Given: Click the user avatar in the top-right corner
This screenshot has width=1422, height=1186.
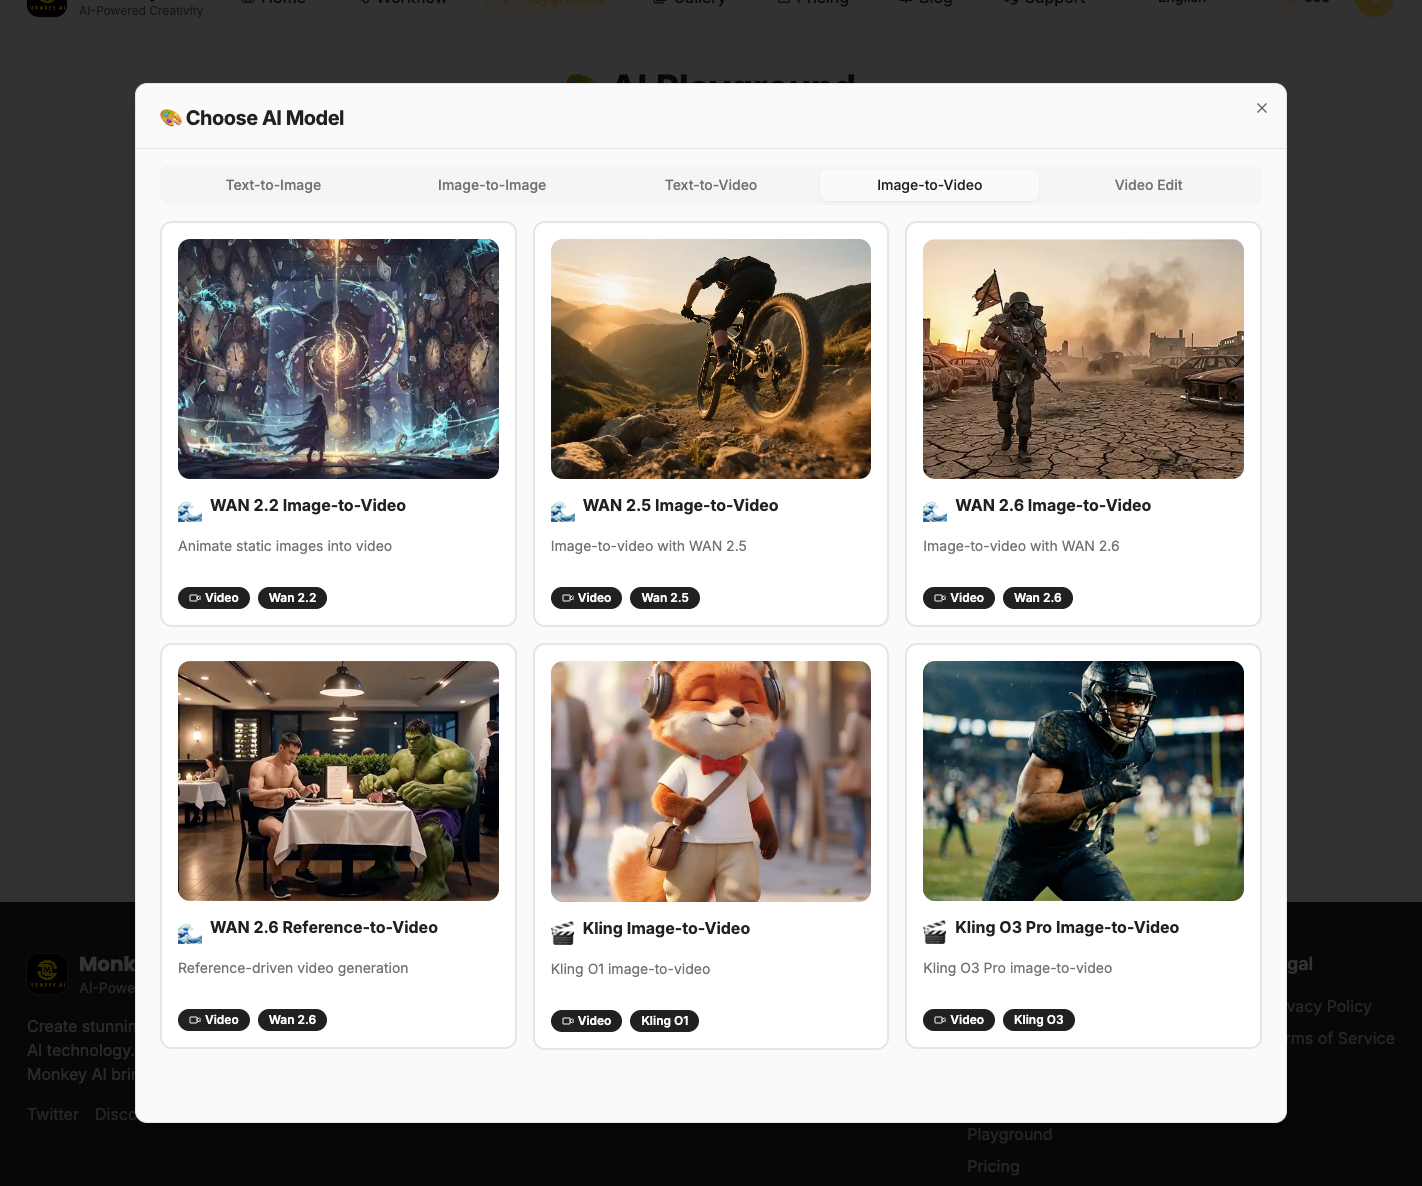Looking at the screenshot, I should (1375, 5).
